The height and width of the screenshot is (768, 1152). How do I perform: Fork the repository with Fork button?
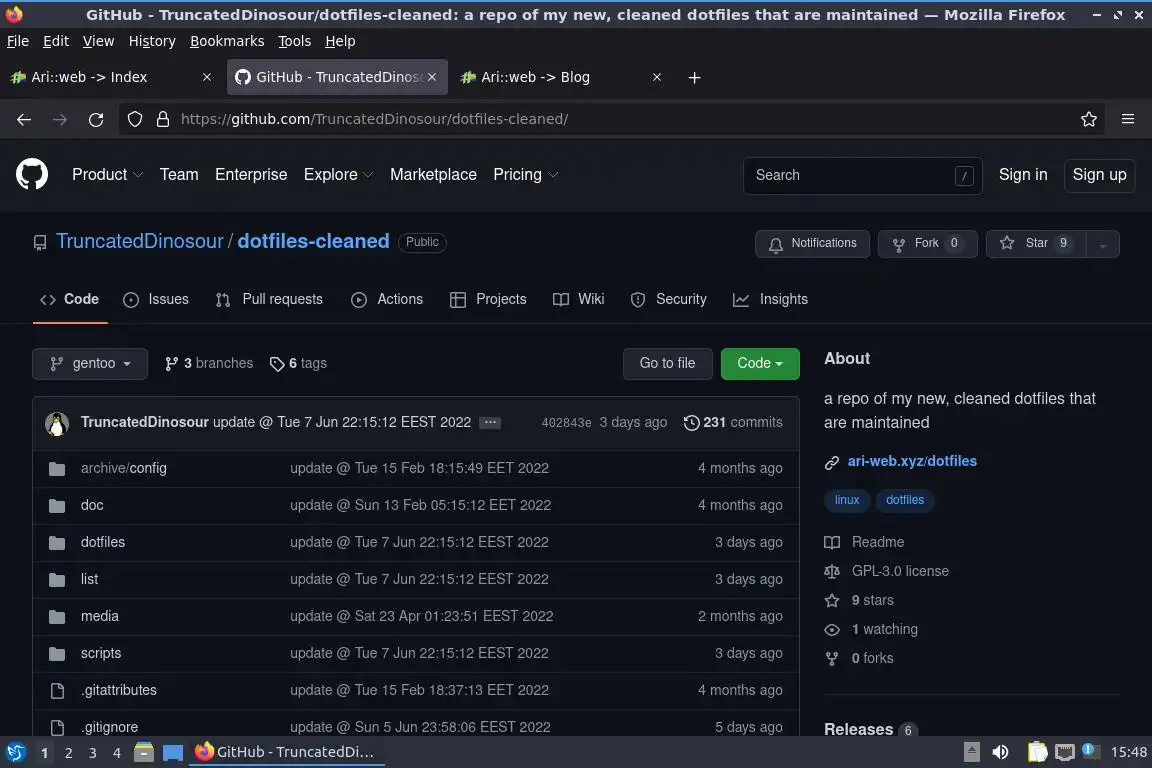(927, 244)
